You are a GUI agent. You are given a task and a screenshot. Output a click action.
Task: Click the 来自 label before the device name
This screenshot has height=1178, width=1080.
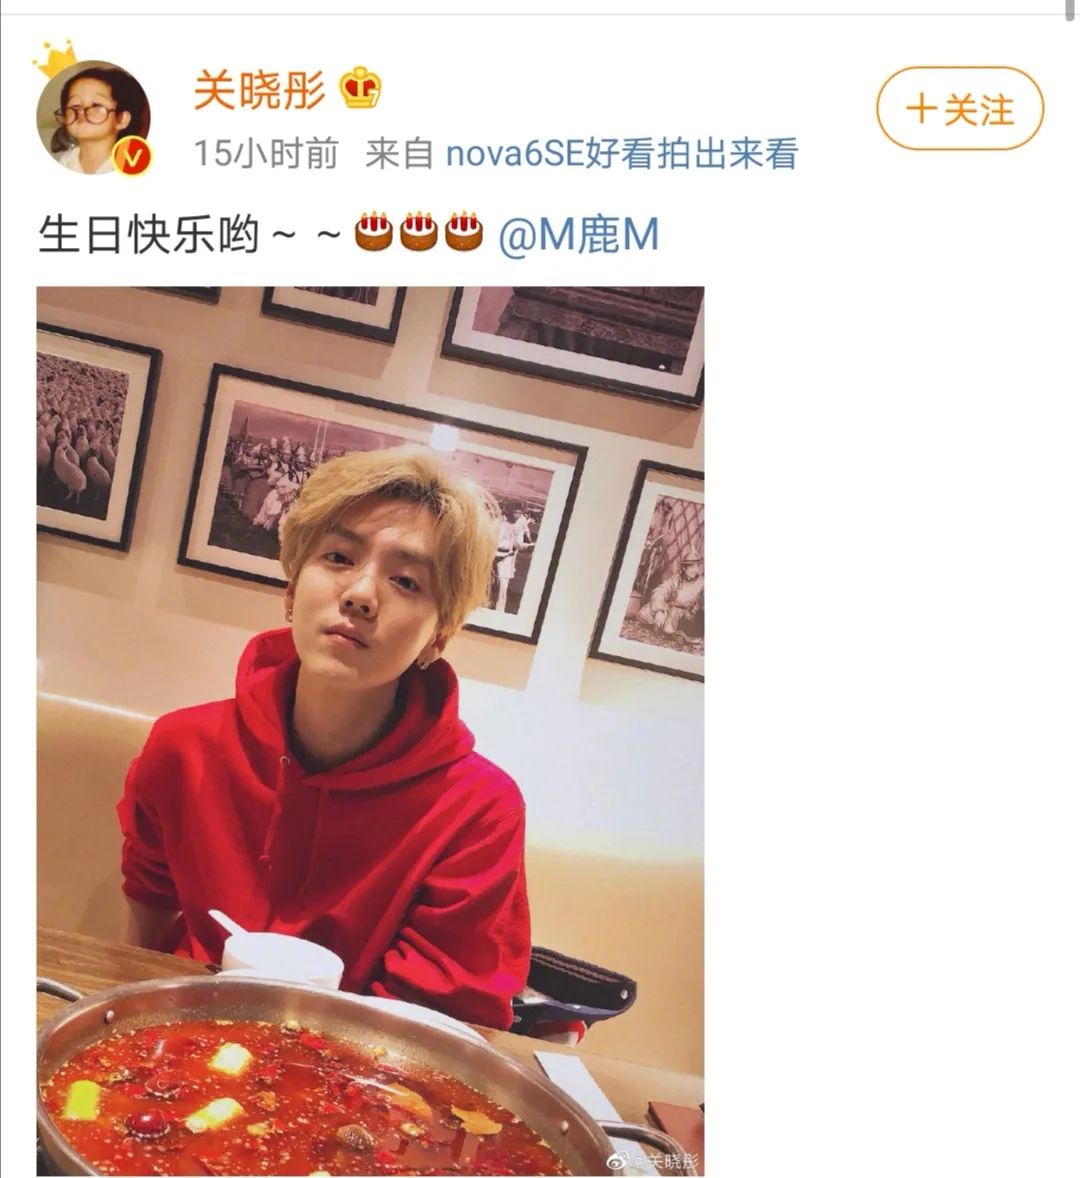coord(400,154)
